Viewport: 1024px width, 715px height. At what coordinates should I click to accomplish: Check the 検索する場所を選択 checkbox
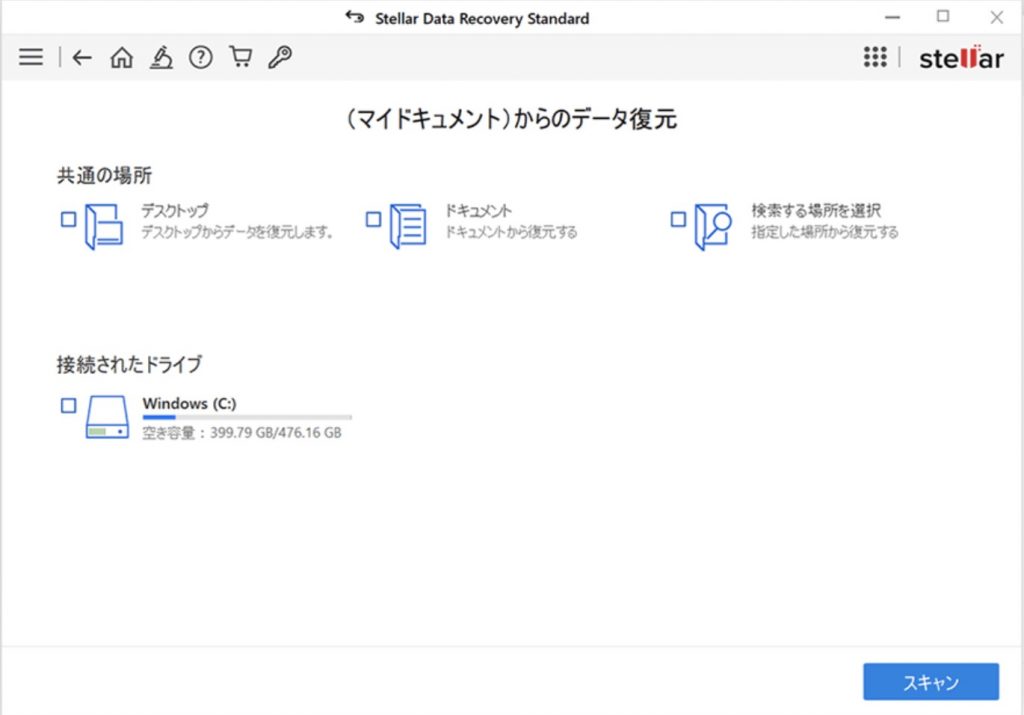point(679,219)
